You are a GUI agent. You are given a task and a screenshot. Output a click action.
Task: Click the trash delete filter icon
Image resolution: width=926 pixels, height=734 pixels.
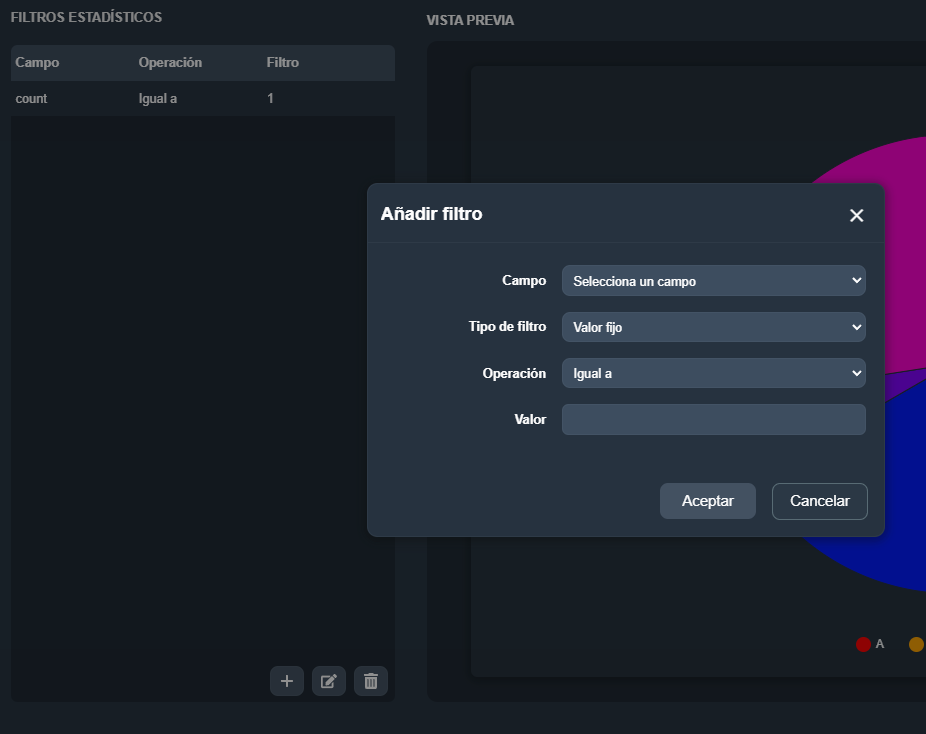pyautogui.click(x=371, y=681)
